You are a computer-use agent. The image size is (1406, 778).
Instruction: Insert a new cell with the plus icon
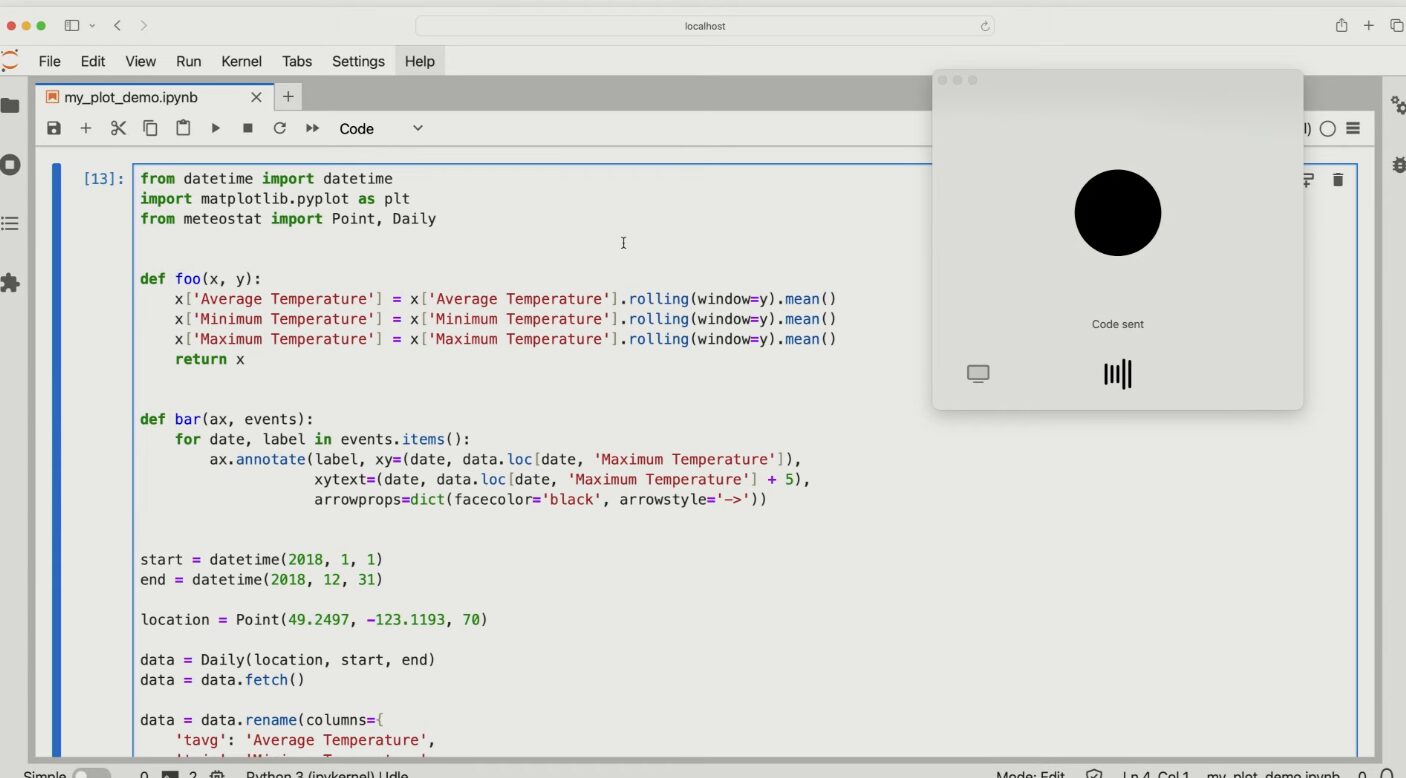pos(86,128)
